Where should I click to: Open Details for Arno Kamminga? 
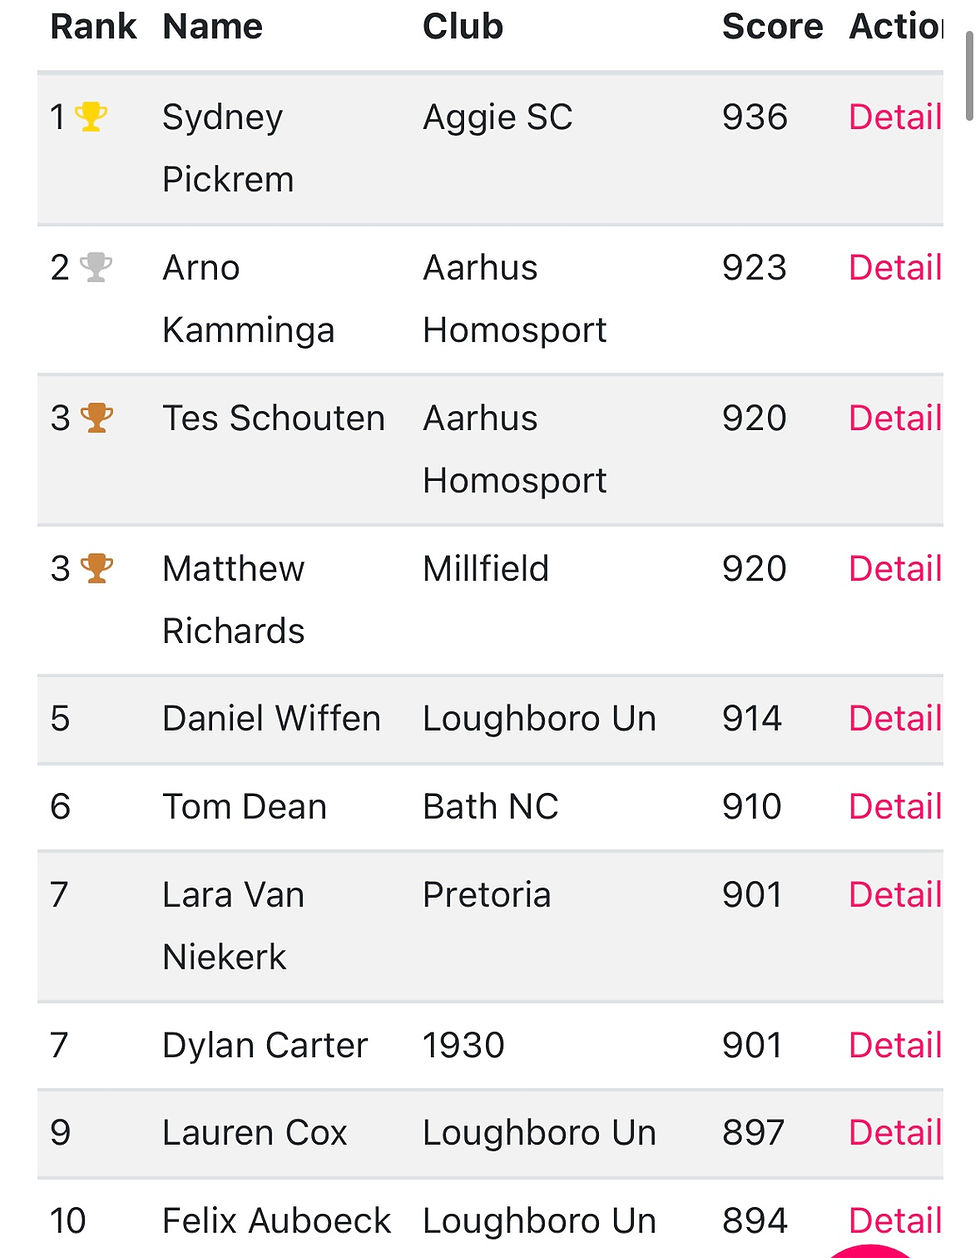[x=895, y=267]
